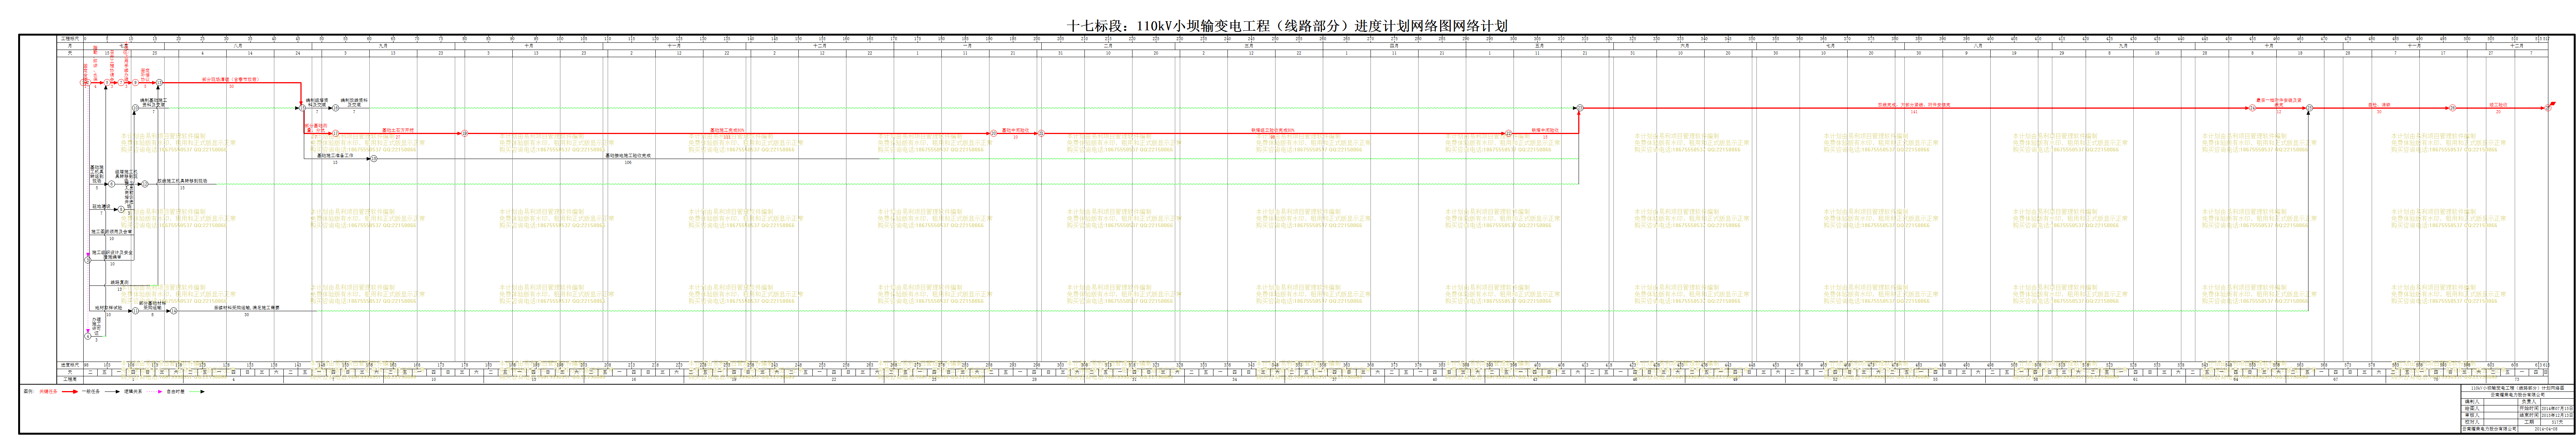2576x435 pixels.
Task: Select node 11 after 地材取样试验
Action: tap(135, 311)
